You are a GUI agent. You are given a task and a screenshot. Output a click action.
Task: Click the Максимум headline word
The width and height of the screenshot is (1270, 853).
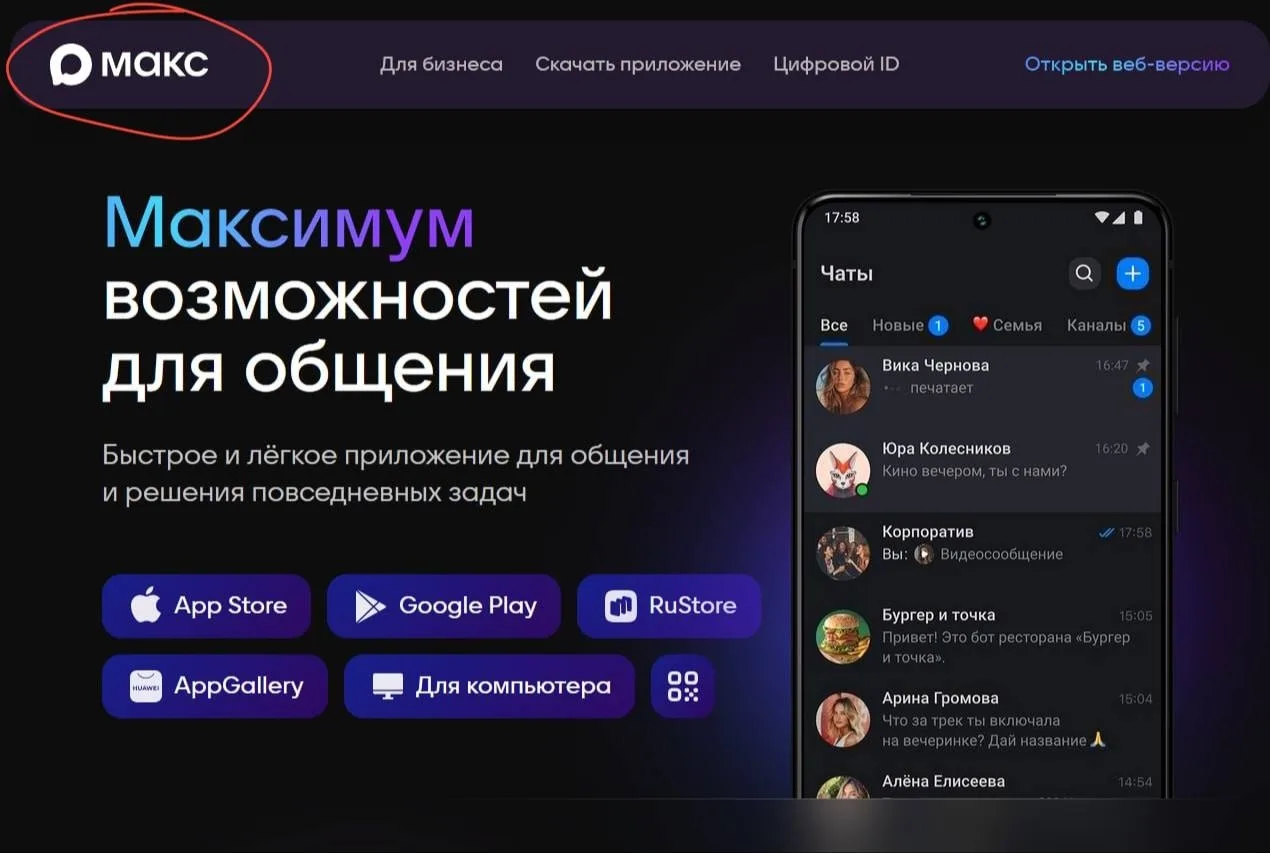coord(289,223)
